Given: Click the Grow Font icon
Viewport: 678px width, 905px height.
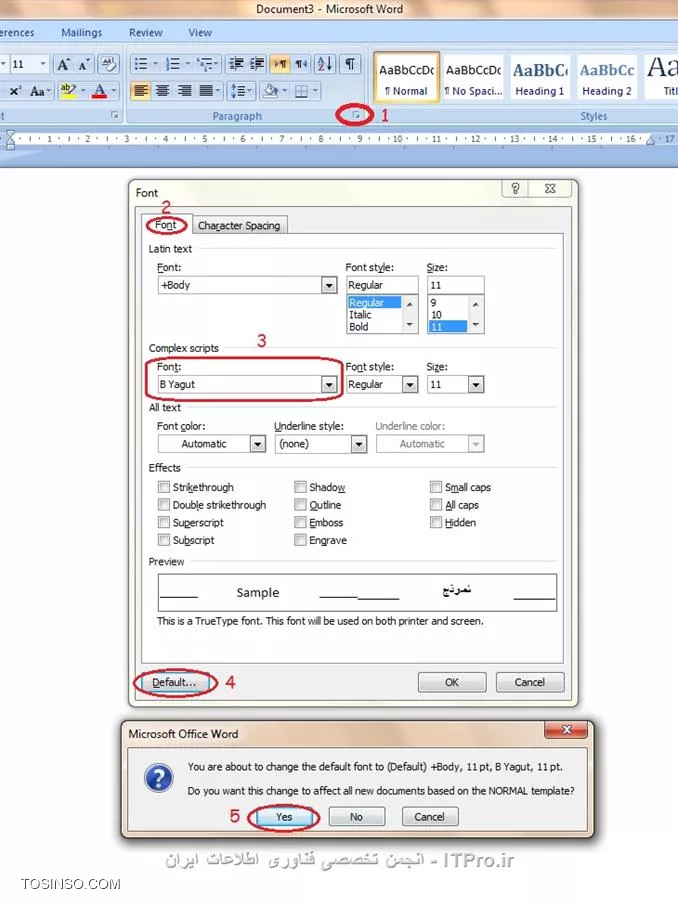Looking at the screenshot, I should tap(63, 64).
